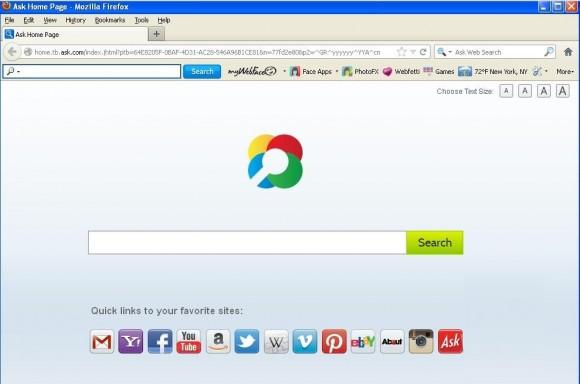The image size is (580, 384).
Task: Open the YouTube quick link icon
Action: point(189,341)
